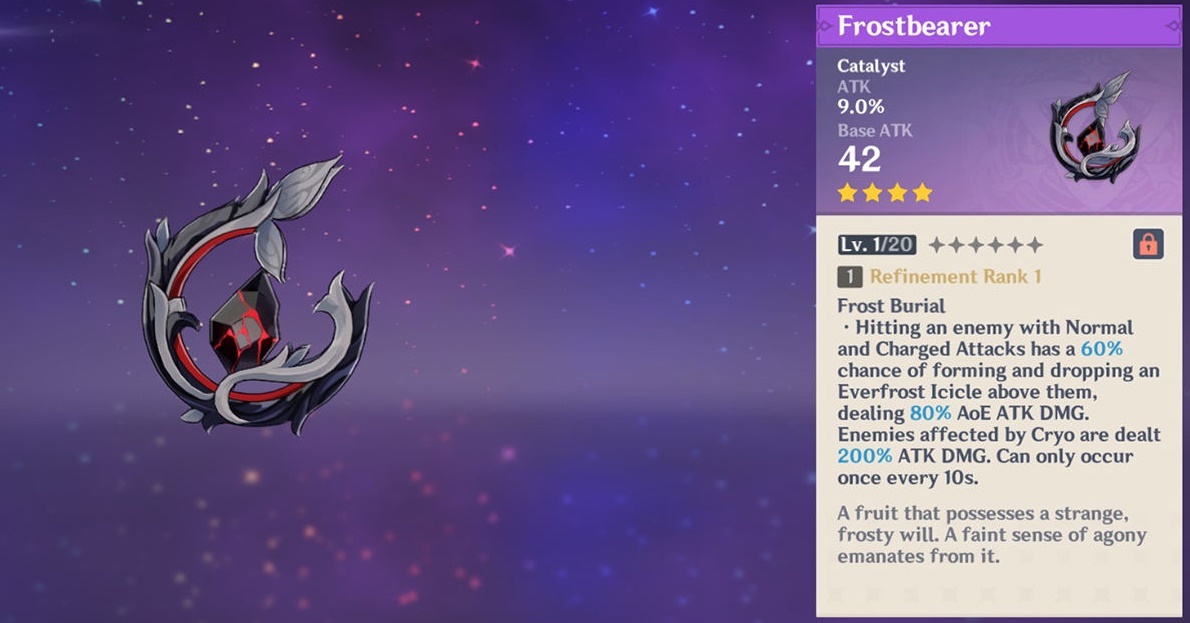Click the large Frostbearer catalyst artwork
Screen dimensions: 1190x623
click(256, 295)
